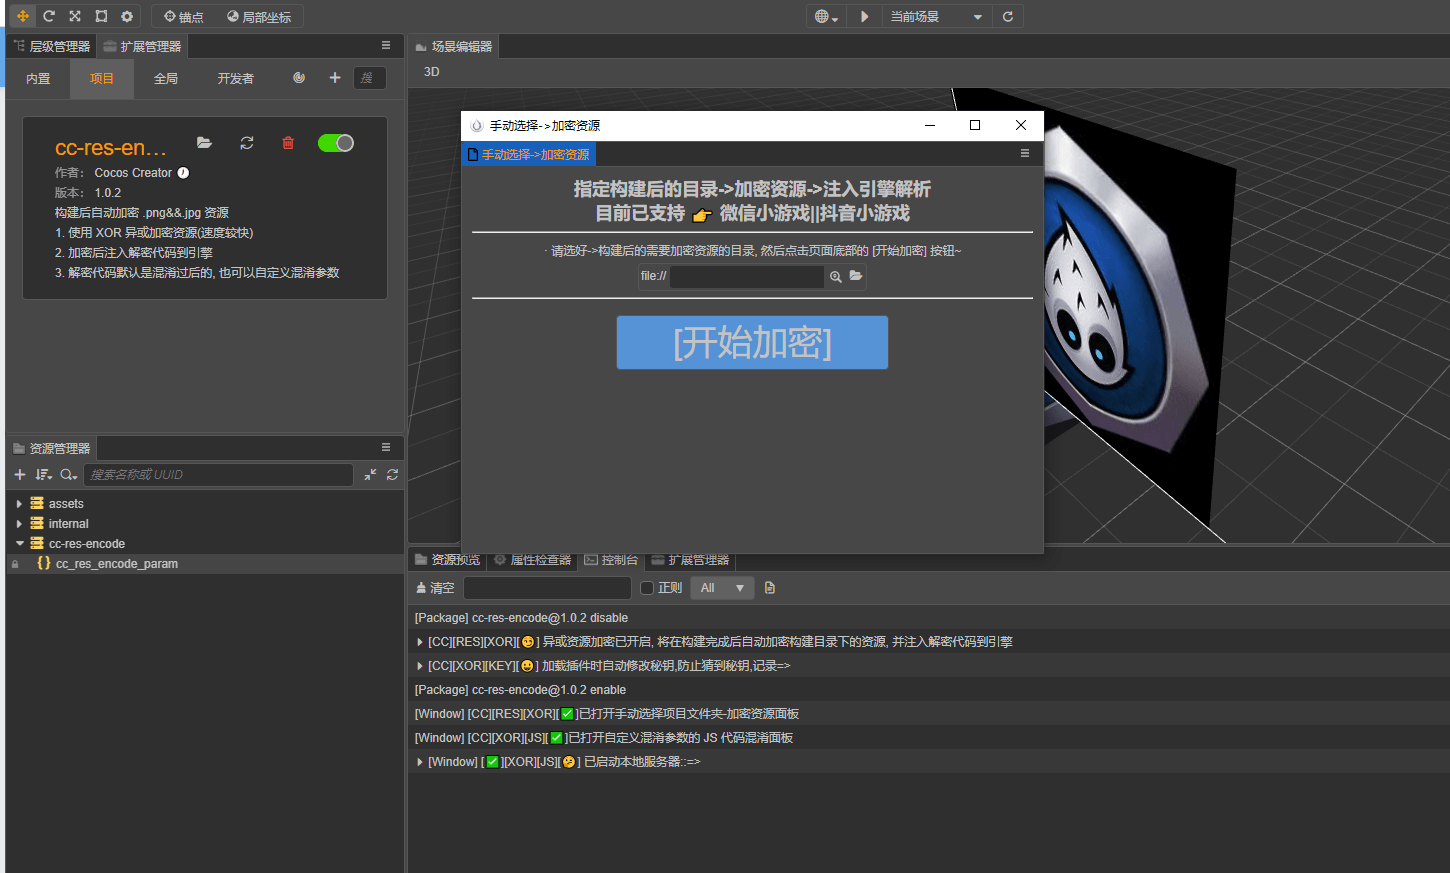
Task: Refresh the asset manager list
Action: (x=393, y=475)
